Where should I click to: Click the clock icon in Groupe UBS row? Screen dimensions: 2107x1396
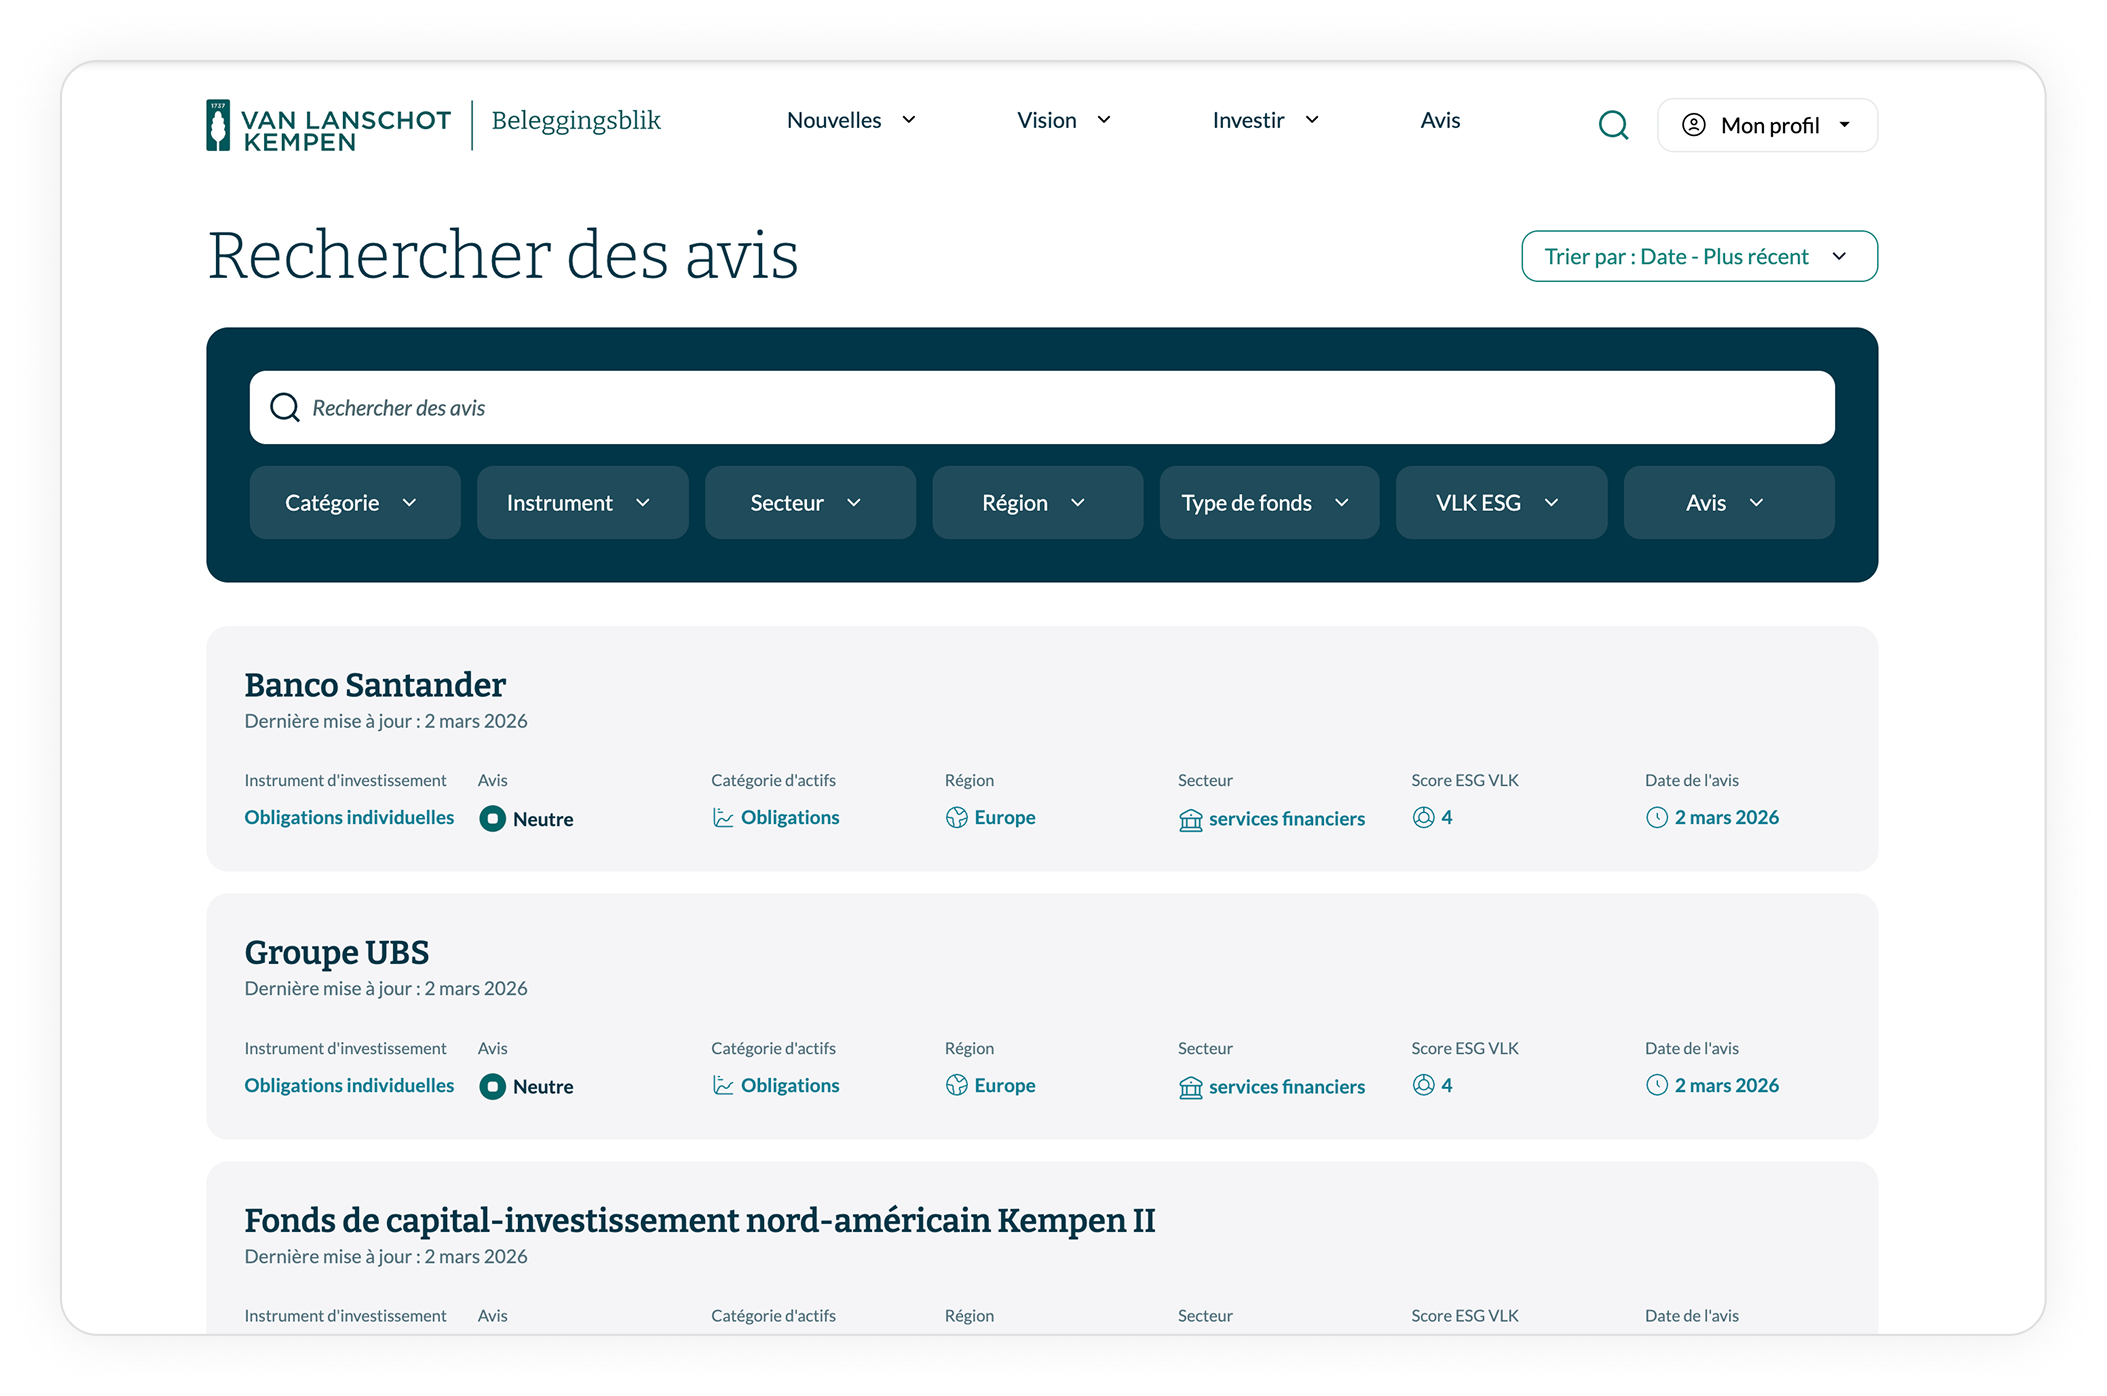(x=1656, y=1085)
